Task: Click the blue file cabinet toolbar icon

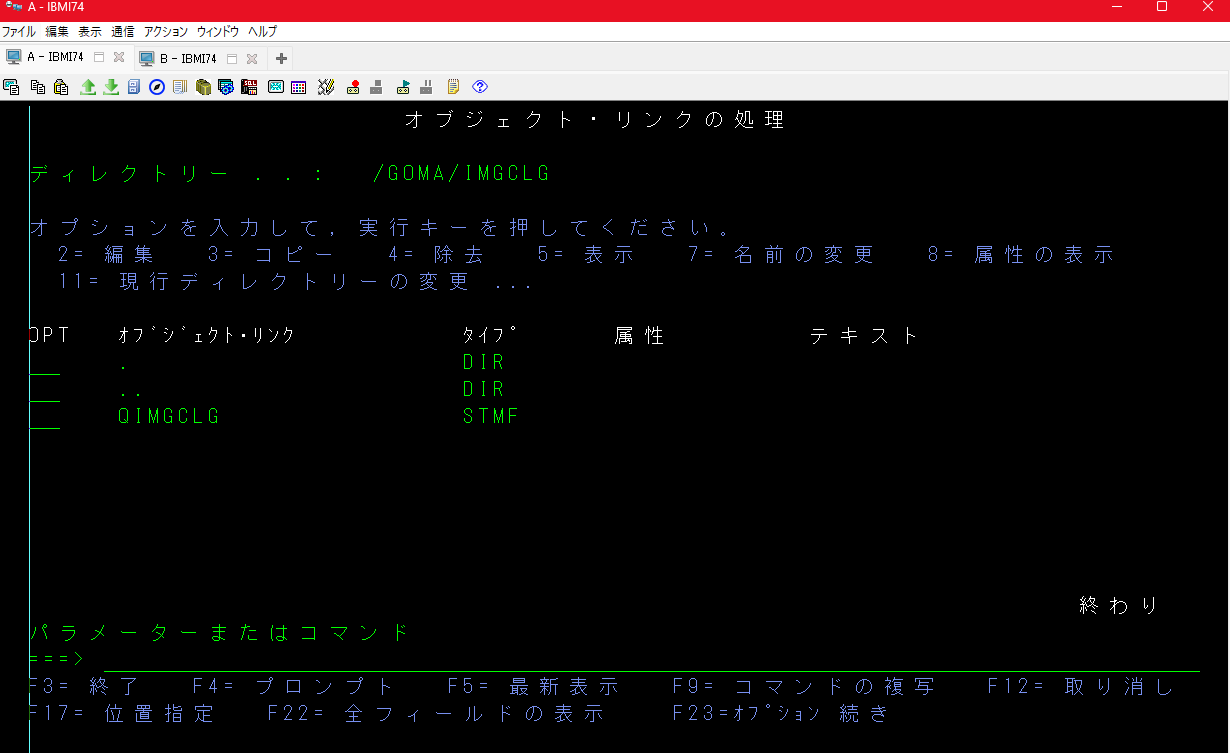Action: [x=134, y=87]
